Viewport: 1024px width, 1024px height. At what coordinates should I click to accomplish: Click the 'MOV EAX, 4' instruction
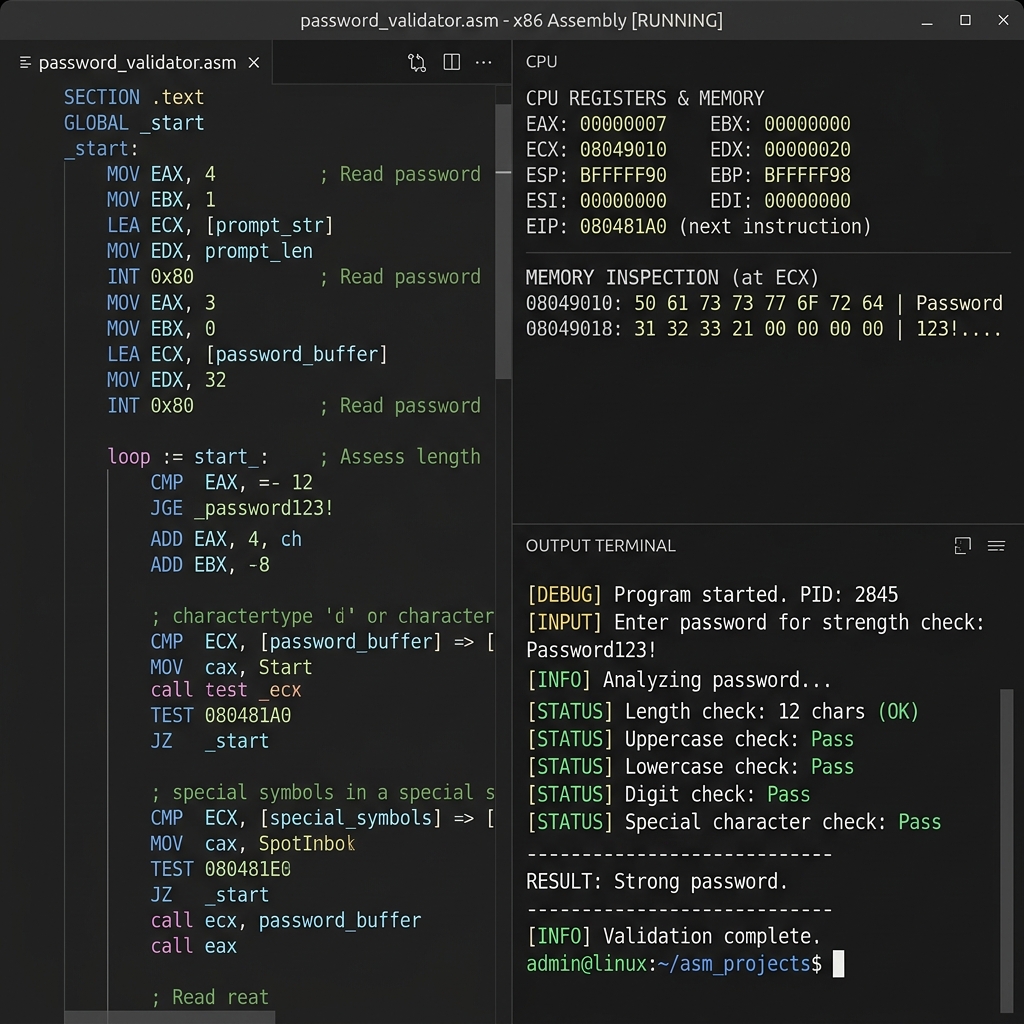(161, 174)
